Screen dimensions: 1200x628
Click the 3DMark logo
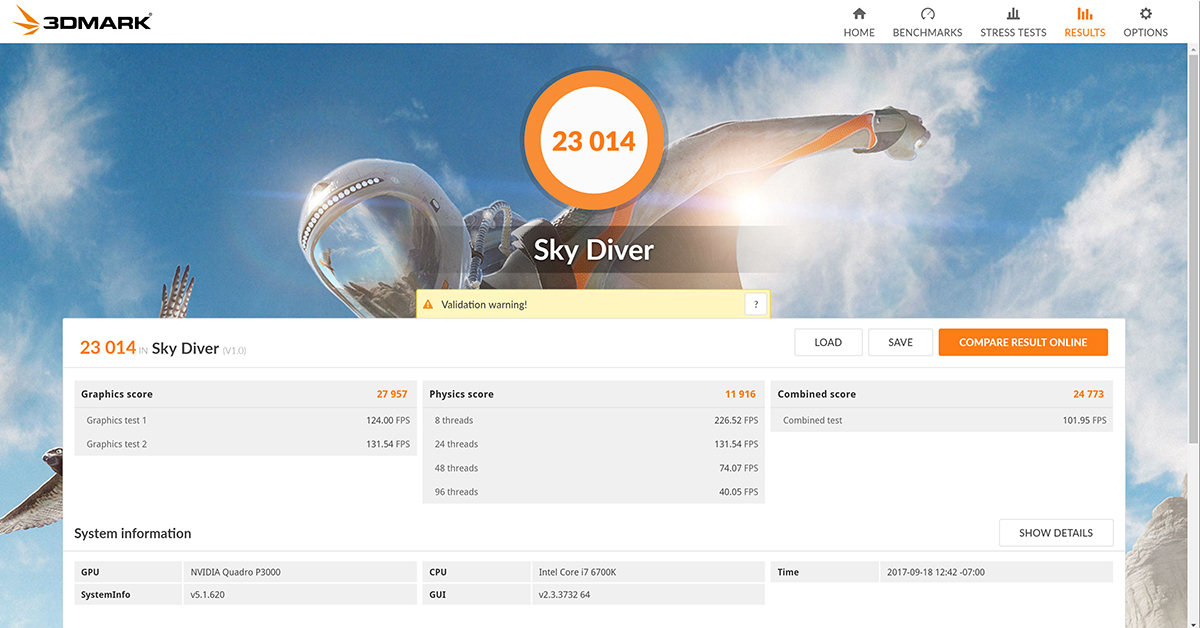(84, 21)
